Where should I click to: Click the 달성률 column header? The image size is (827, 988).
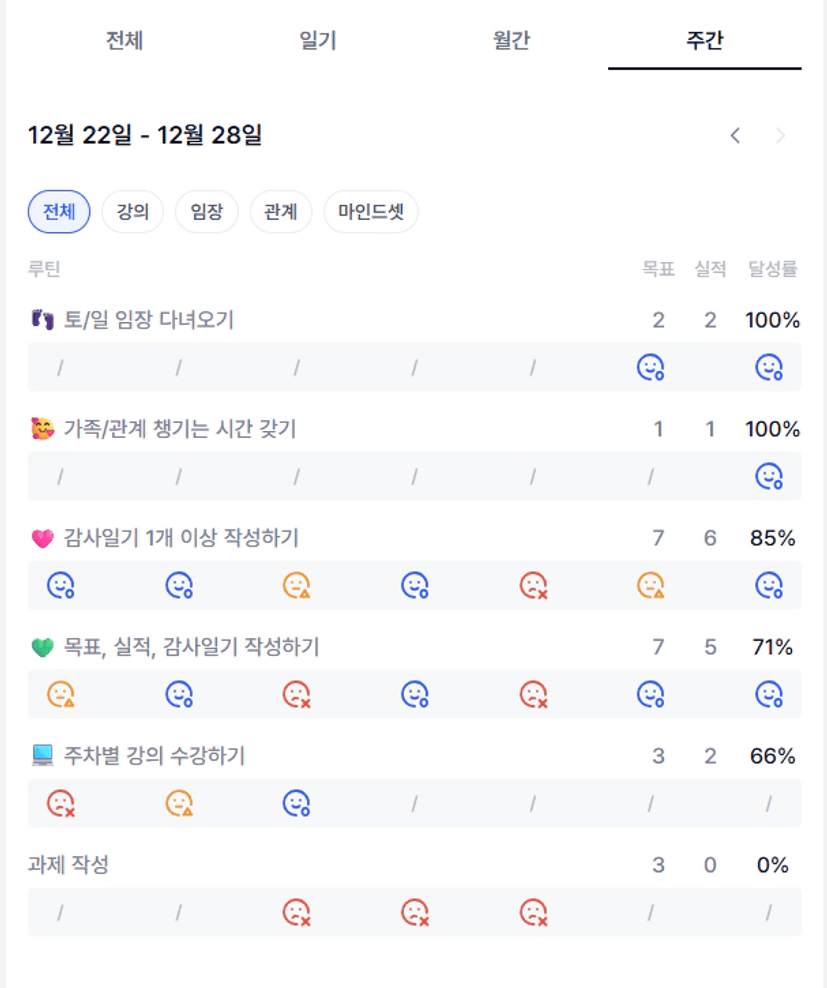[x=774, y=269]
